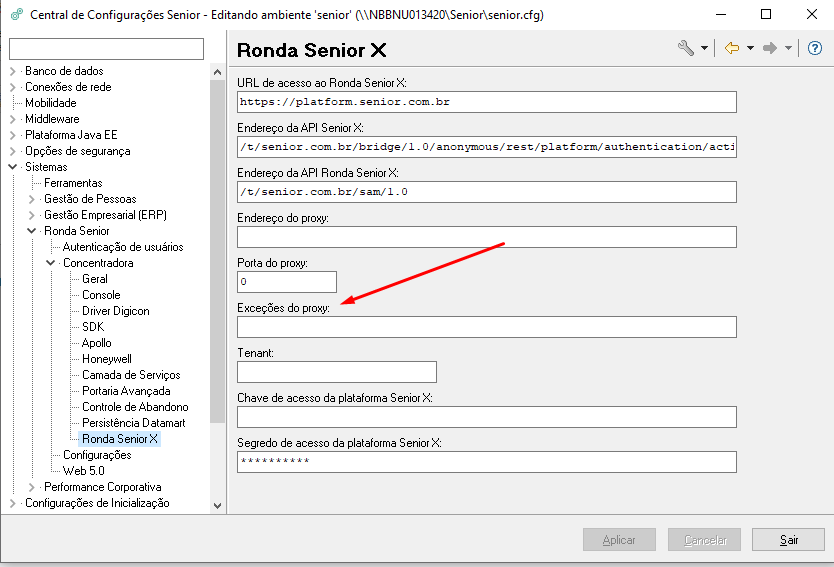
Task: Expand the Banco de dados node
Action: pyautogui.click(x=13, y=71)
